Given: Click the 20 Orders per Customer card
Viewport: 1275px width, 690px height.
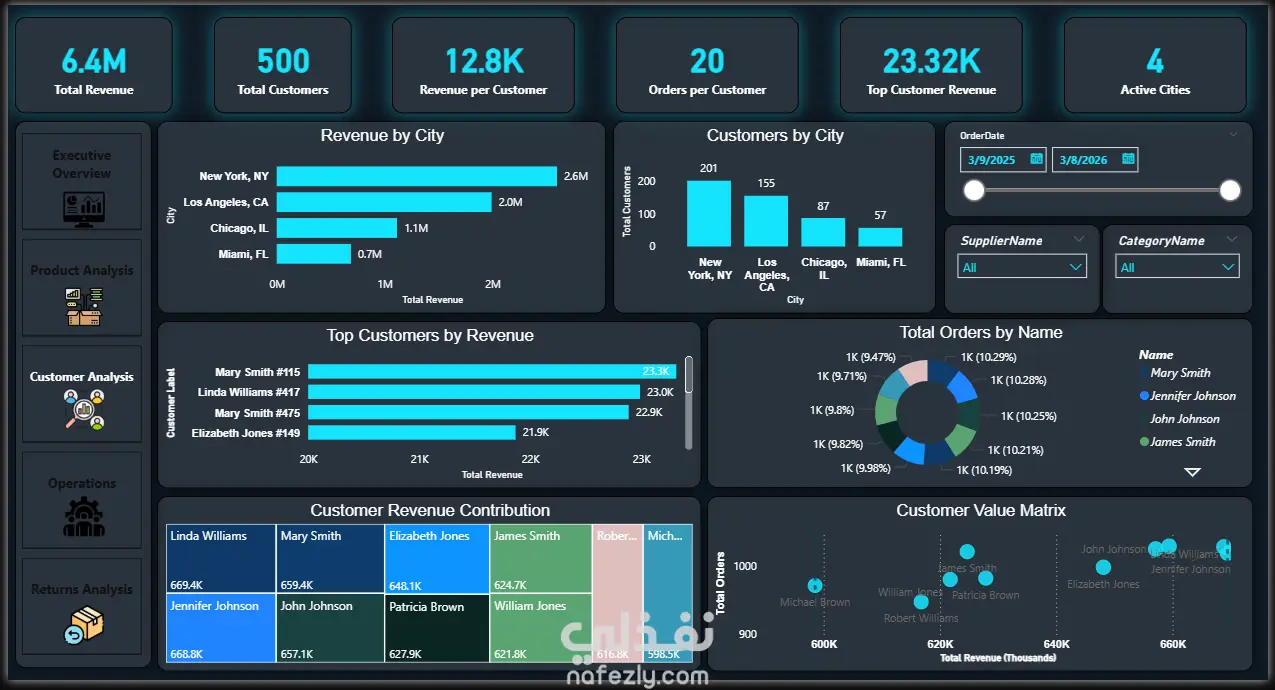Looking at the screenshot, I should [x=707, y=65].
